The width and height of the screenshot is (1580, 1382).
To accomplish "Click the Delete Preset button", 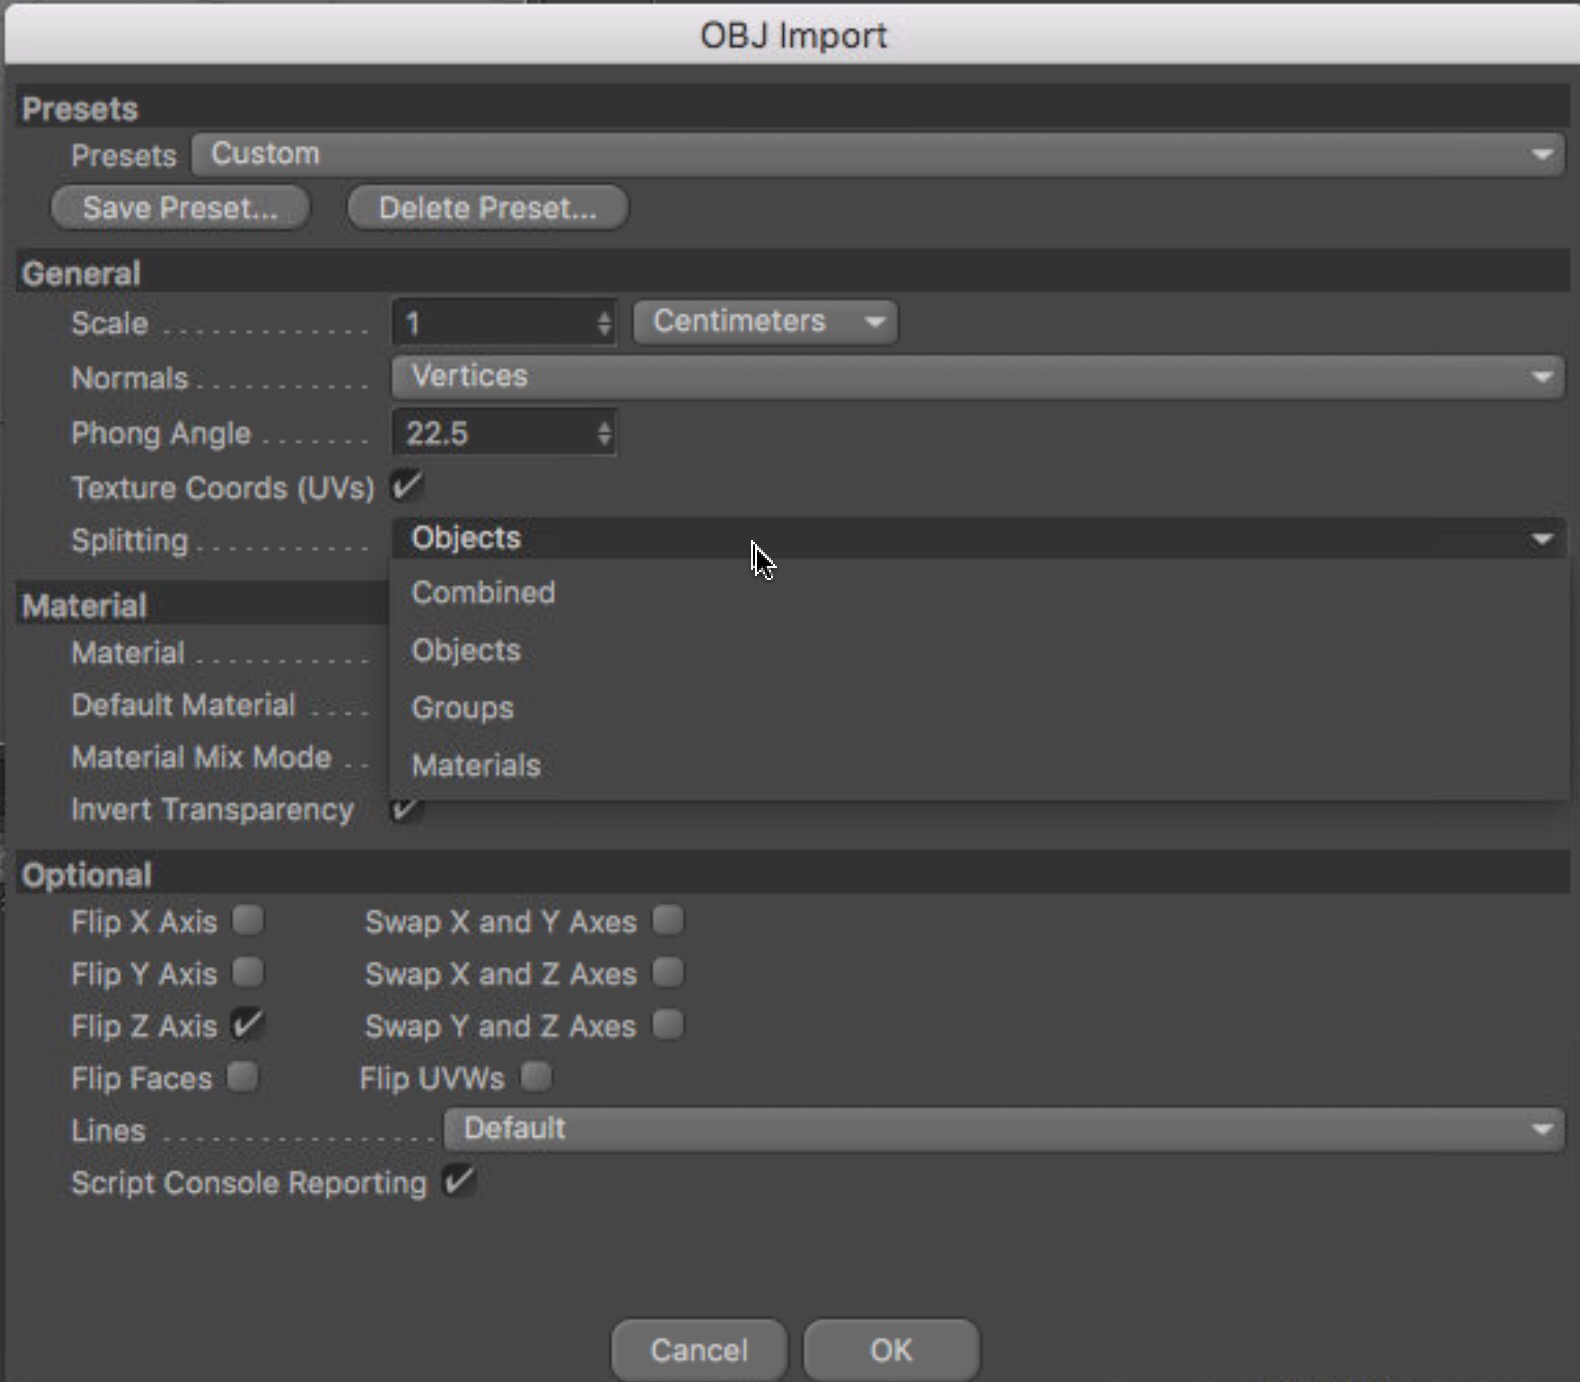I will [x=487, y=208].
